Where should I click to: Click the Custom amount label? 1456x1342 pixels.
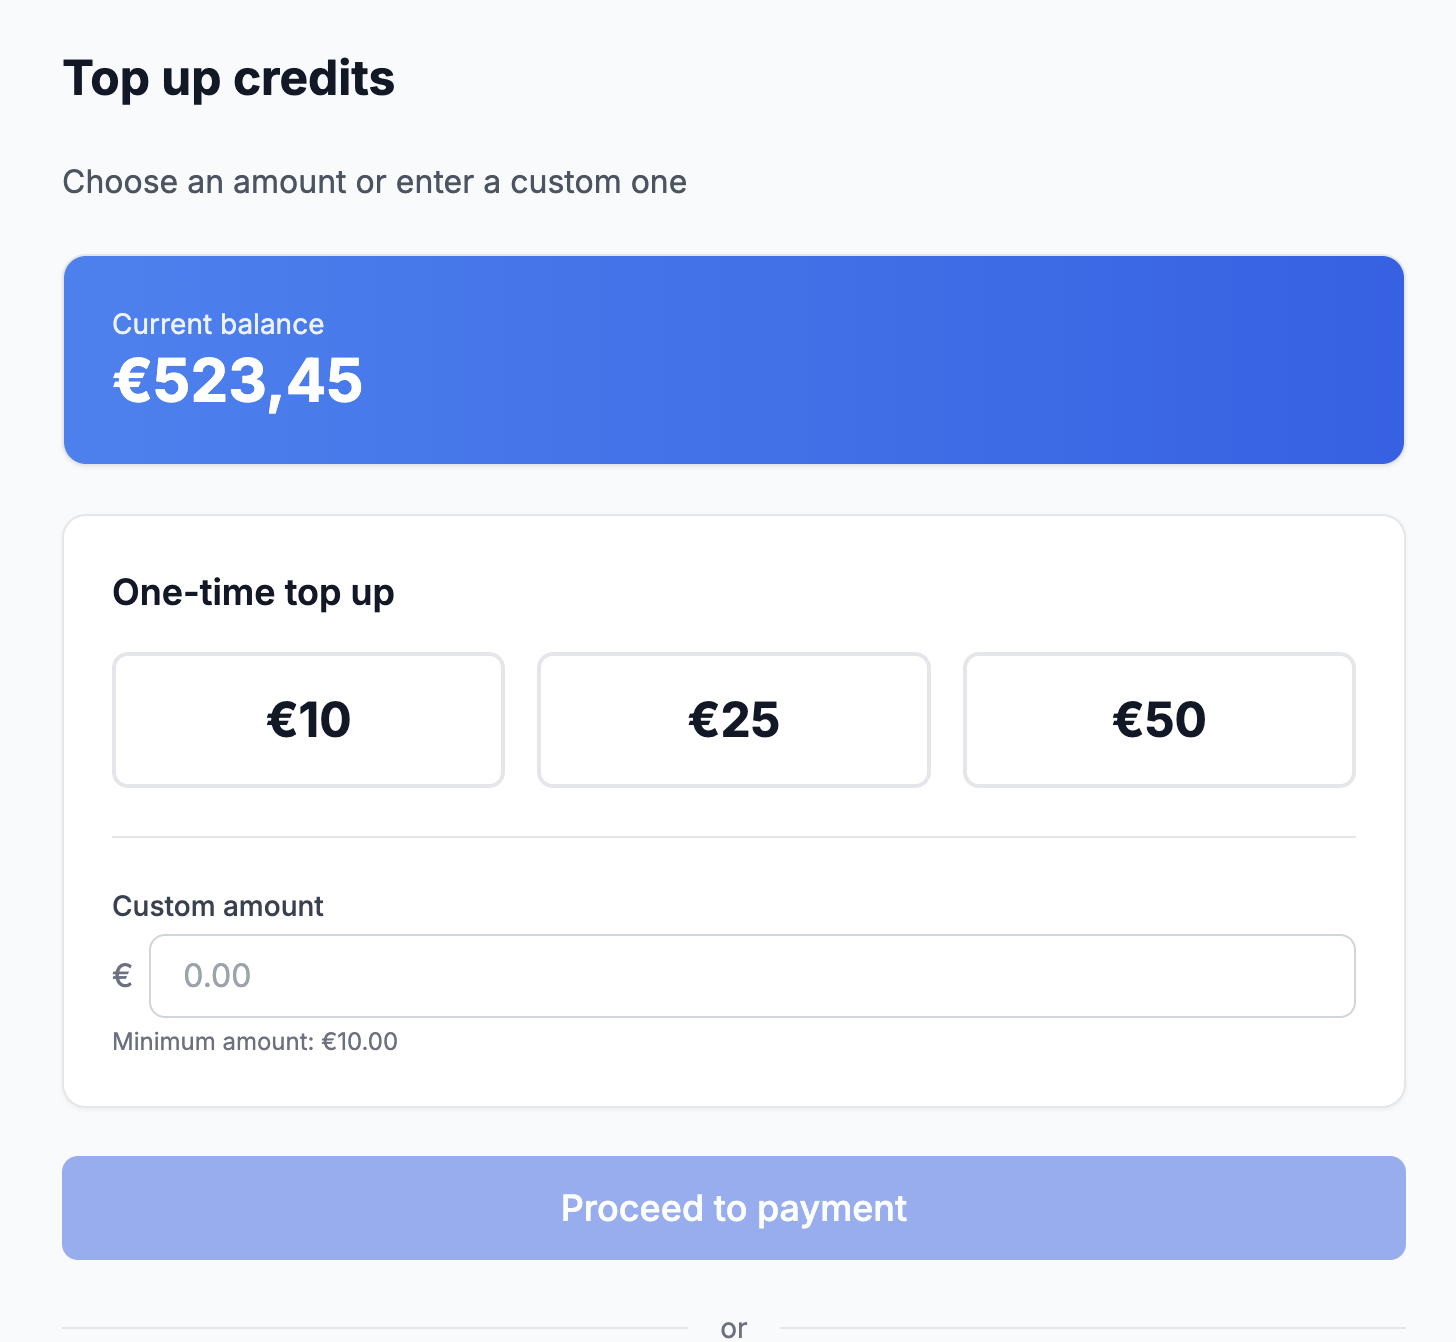click(x=217, y=906)
